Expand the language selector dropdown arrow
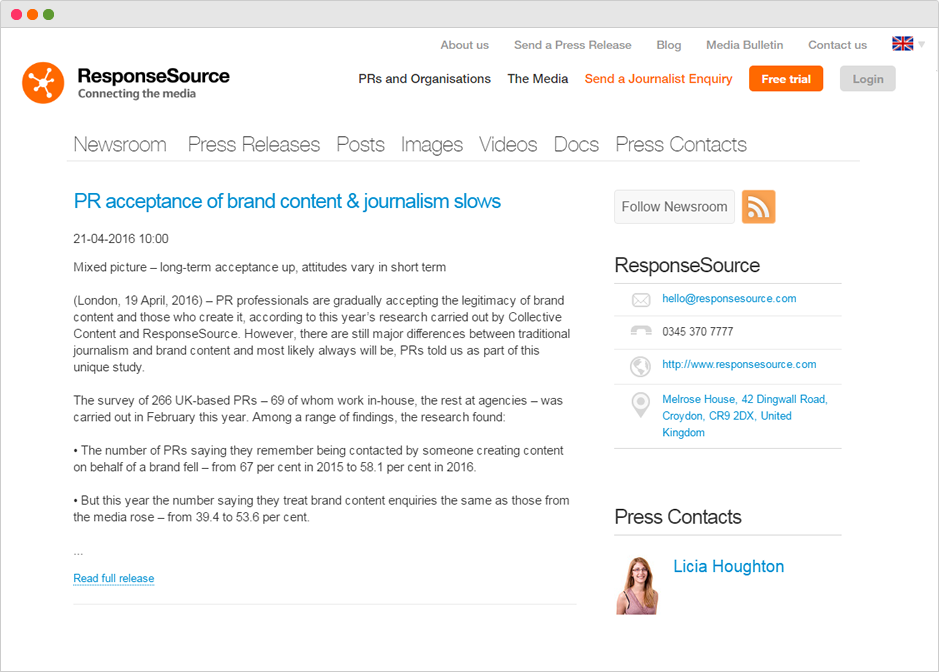Screen dimensions: 939x672 (x=922, y=45)
